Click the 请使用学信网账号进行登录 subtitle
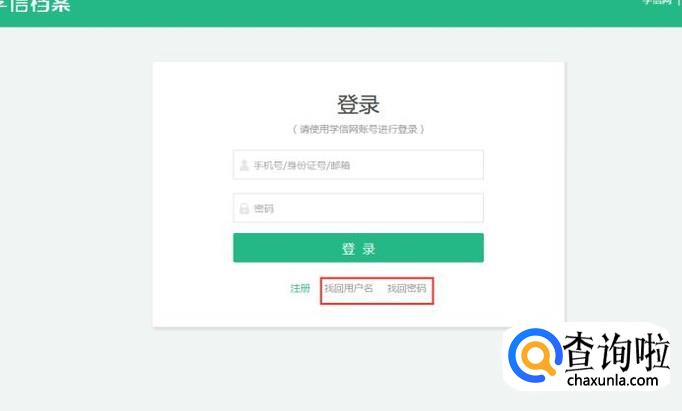Image resolution: width=682 pixels, height=411 pixels. (x=358, y=129)
